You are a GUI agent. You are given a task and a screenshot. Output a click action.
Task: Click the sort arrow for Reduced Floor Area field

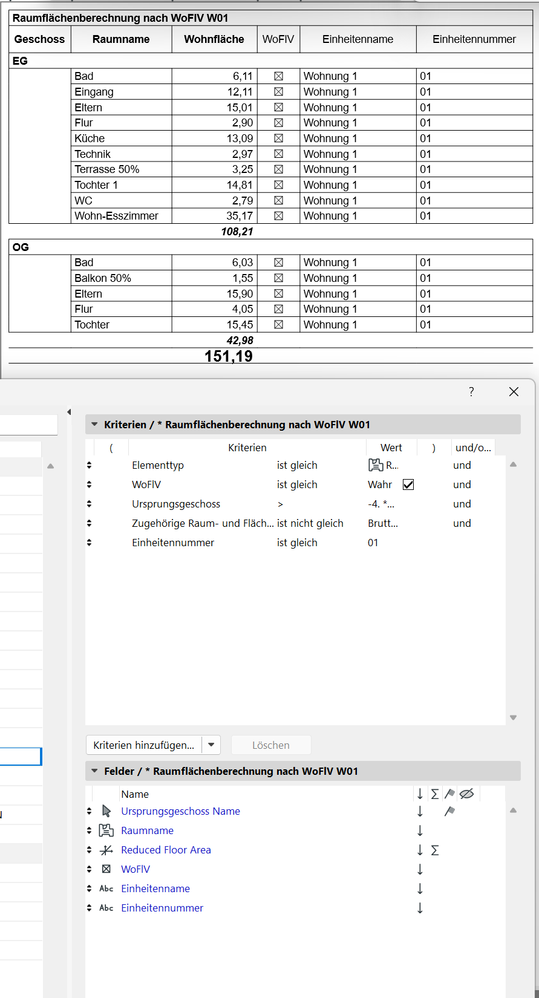[x=420, y=850]
